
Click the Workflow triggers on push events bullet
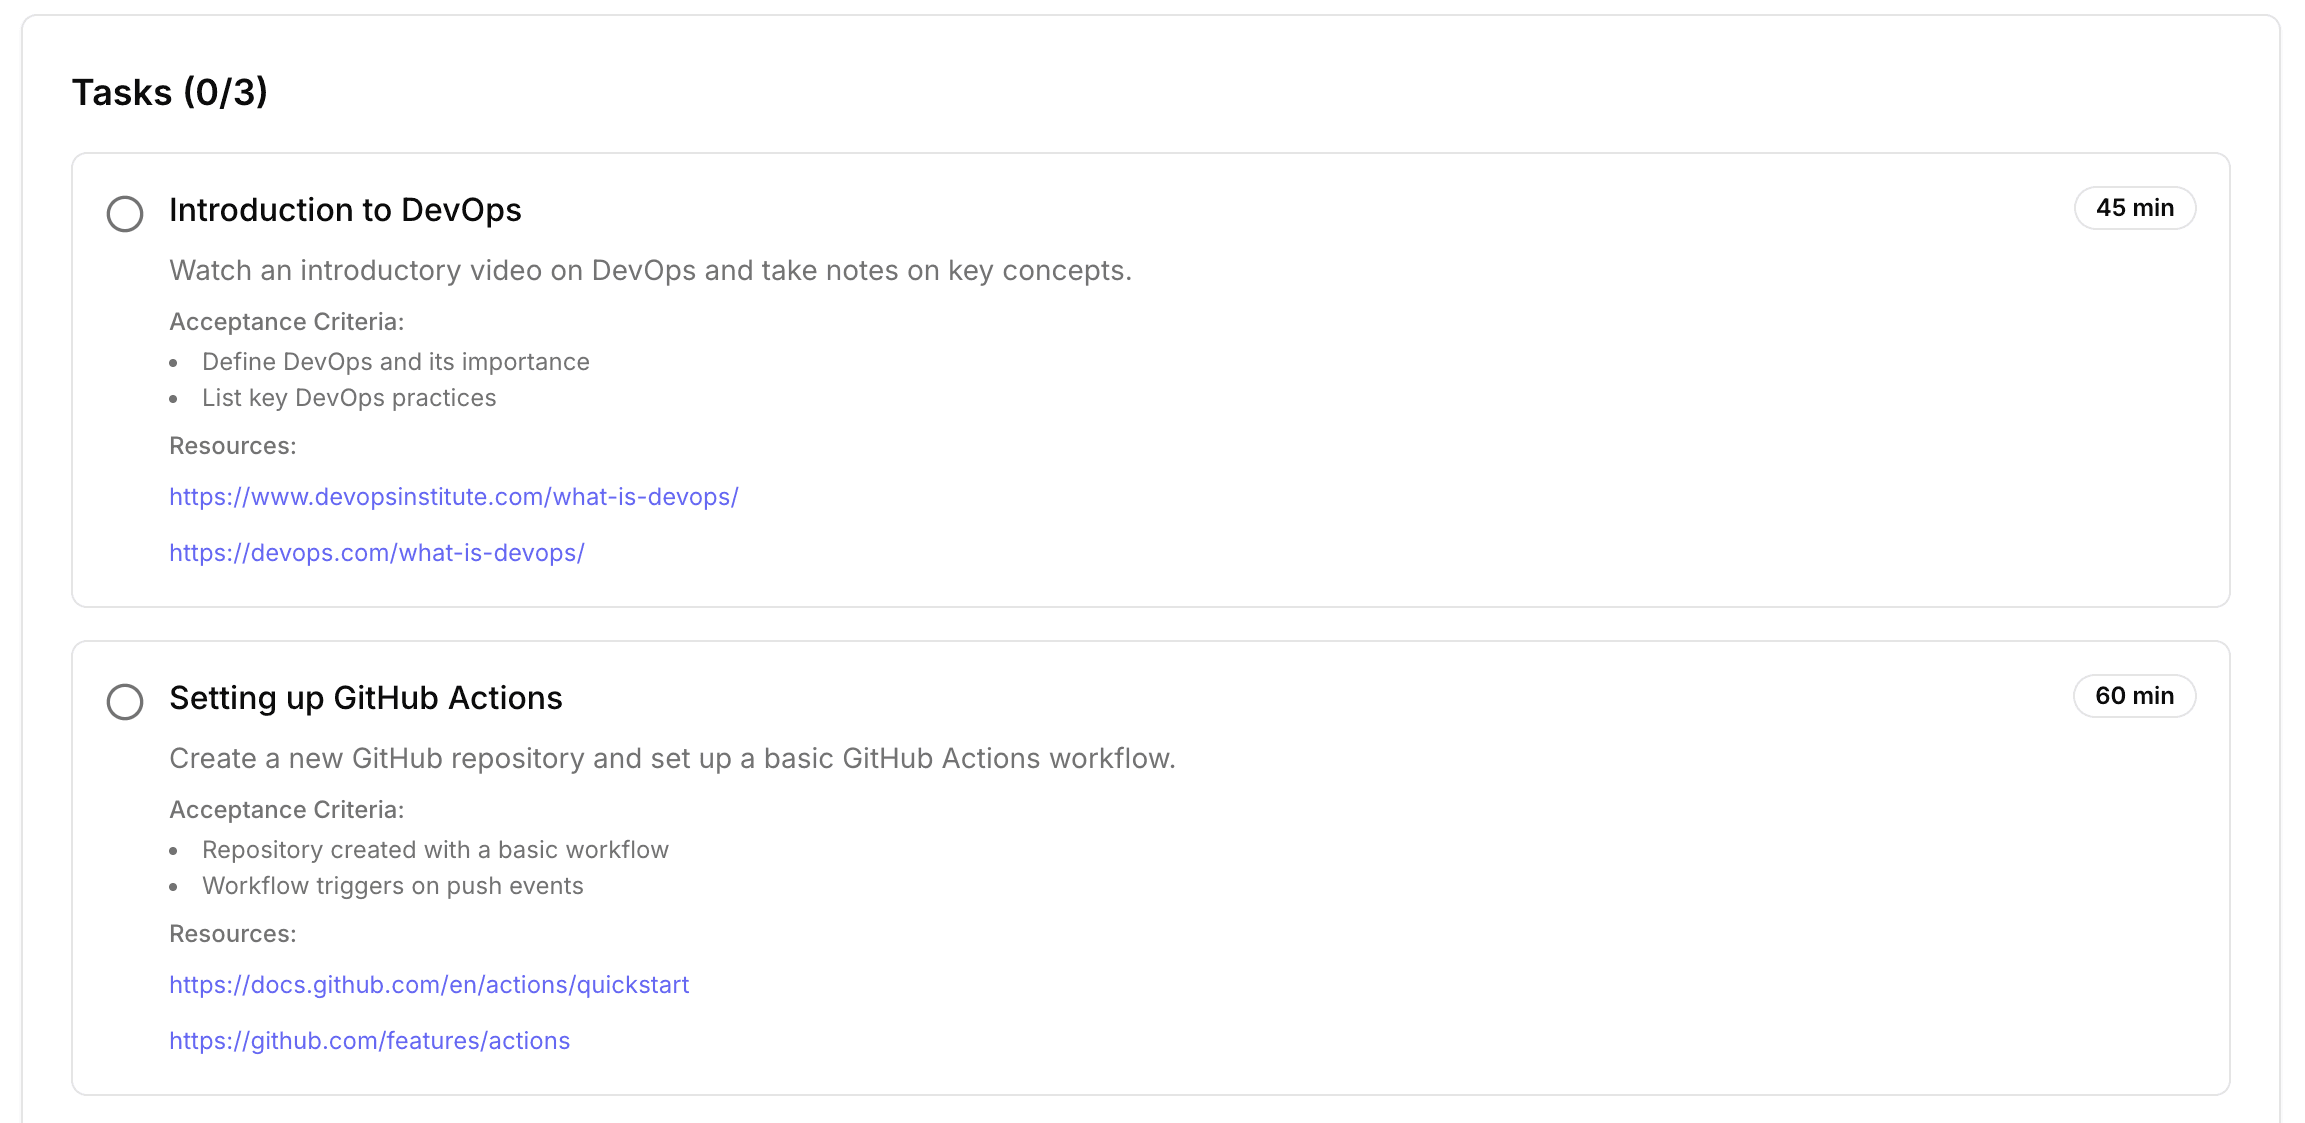pos(392,886)
